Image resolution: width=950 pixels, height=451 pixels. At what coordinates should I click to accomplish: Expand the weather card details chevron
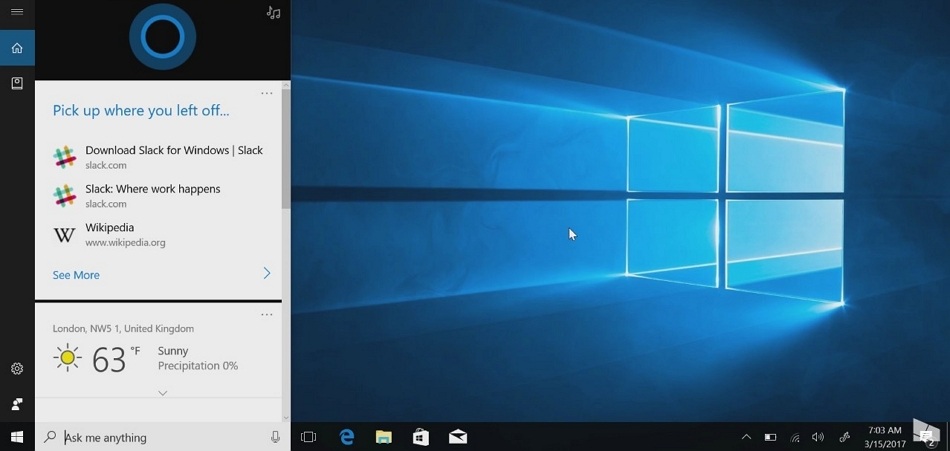(162, 393)
